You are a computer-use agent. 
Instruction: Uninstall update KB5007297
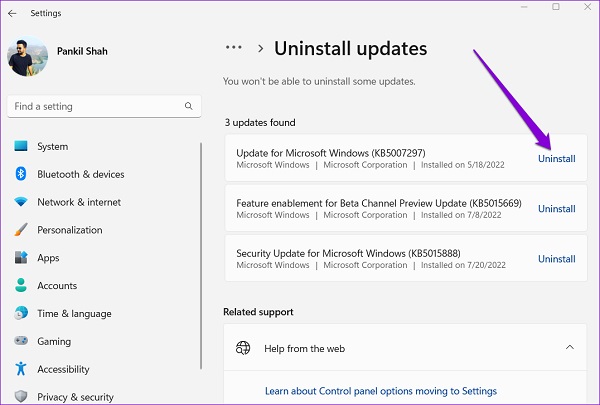coord(557,158)
